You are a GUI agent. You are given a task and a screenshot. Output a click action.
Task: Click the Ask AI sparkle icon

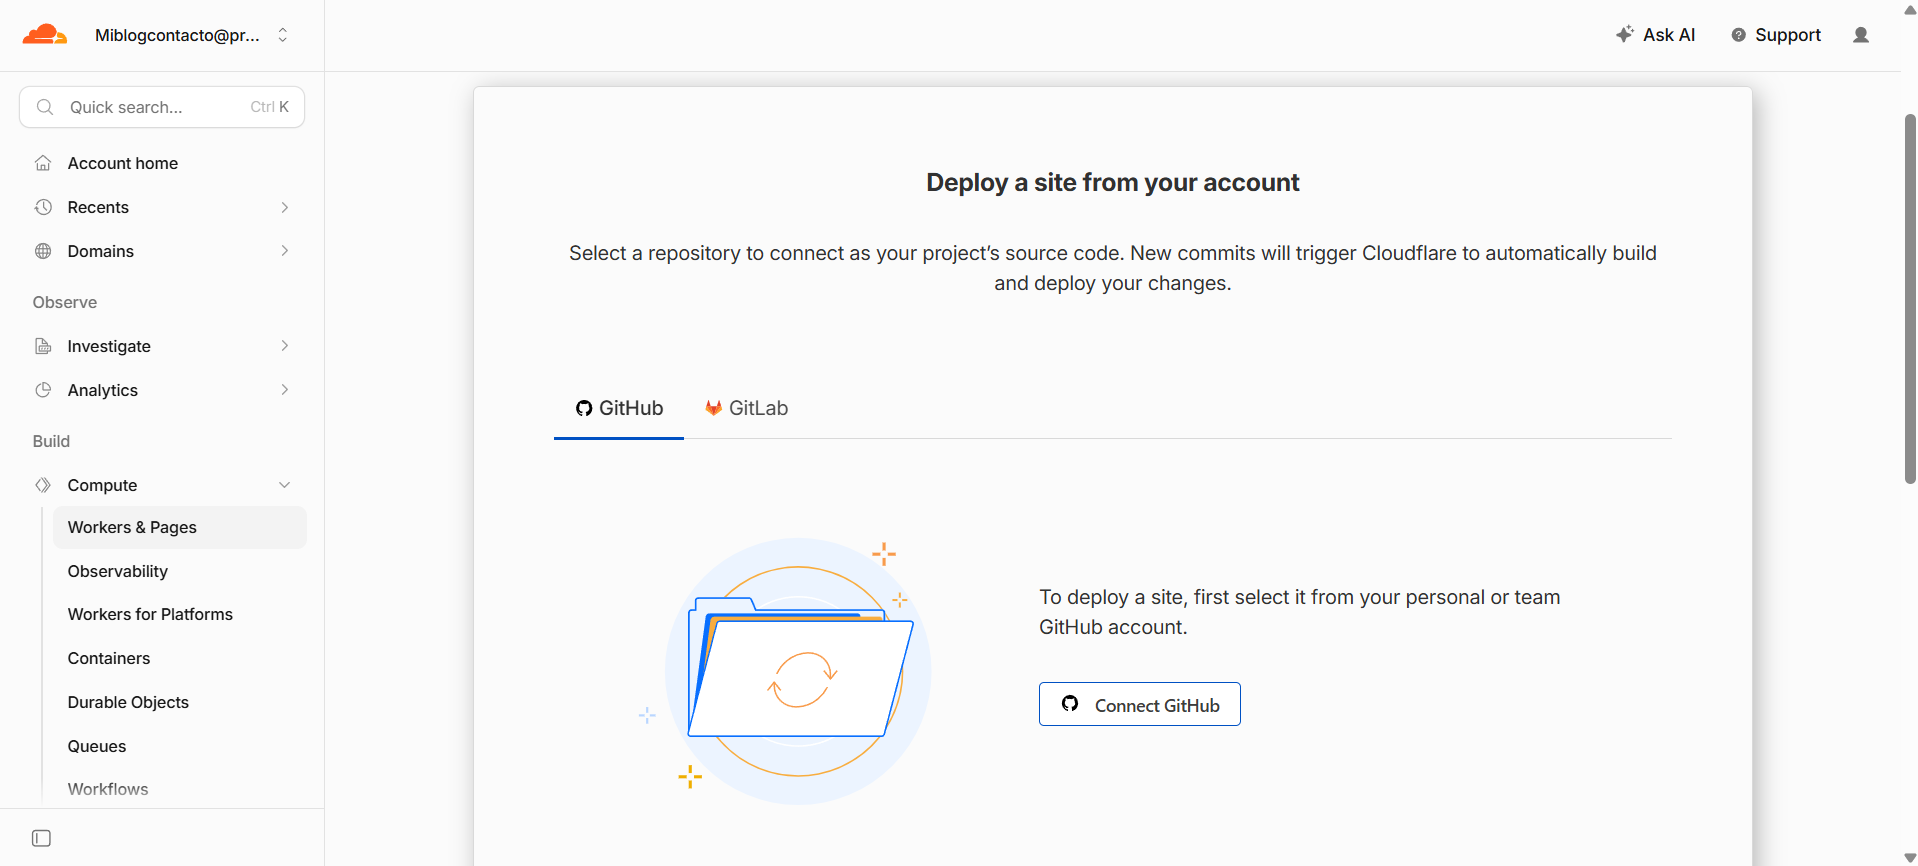(x=1625, y=34)
